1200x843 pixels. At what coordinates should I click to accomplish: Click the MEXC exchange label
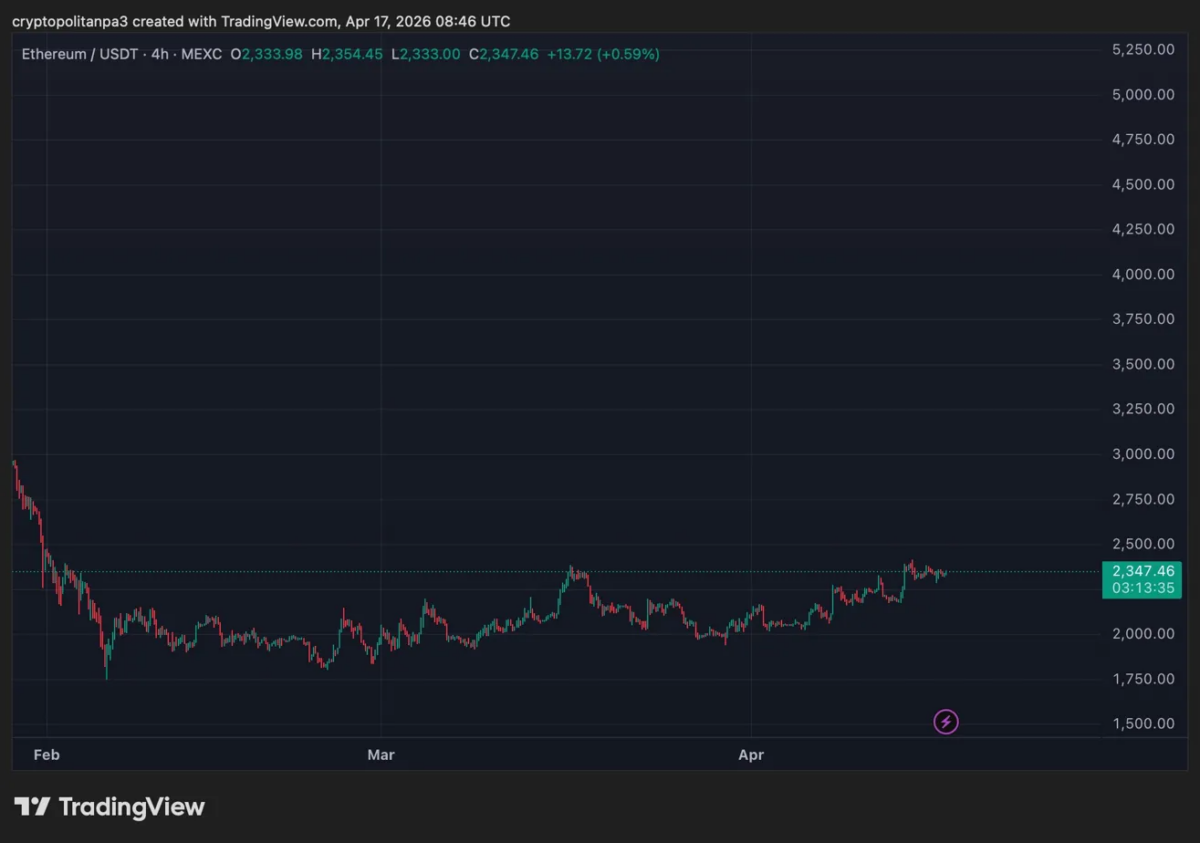pyautogui.click(x=202, y=54)
